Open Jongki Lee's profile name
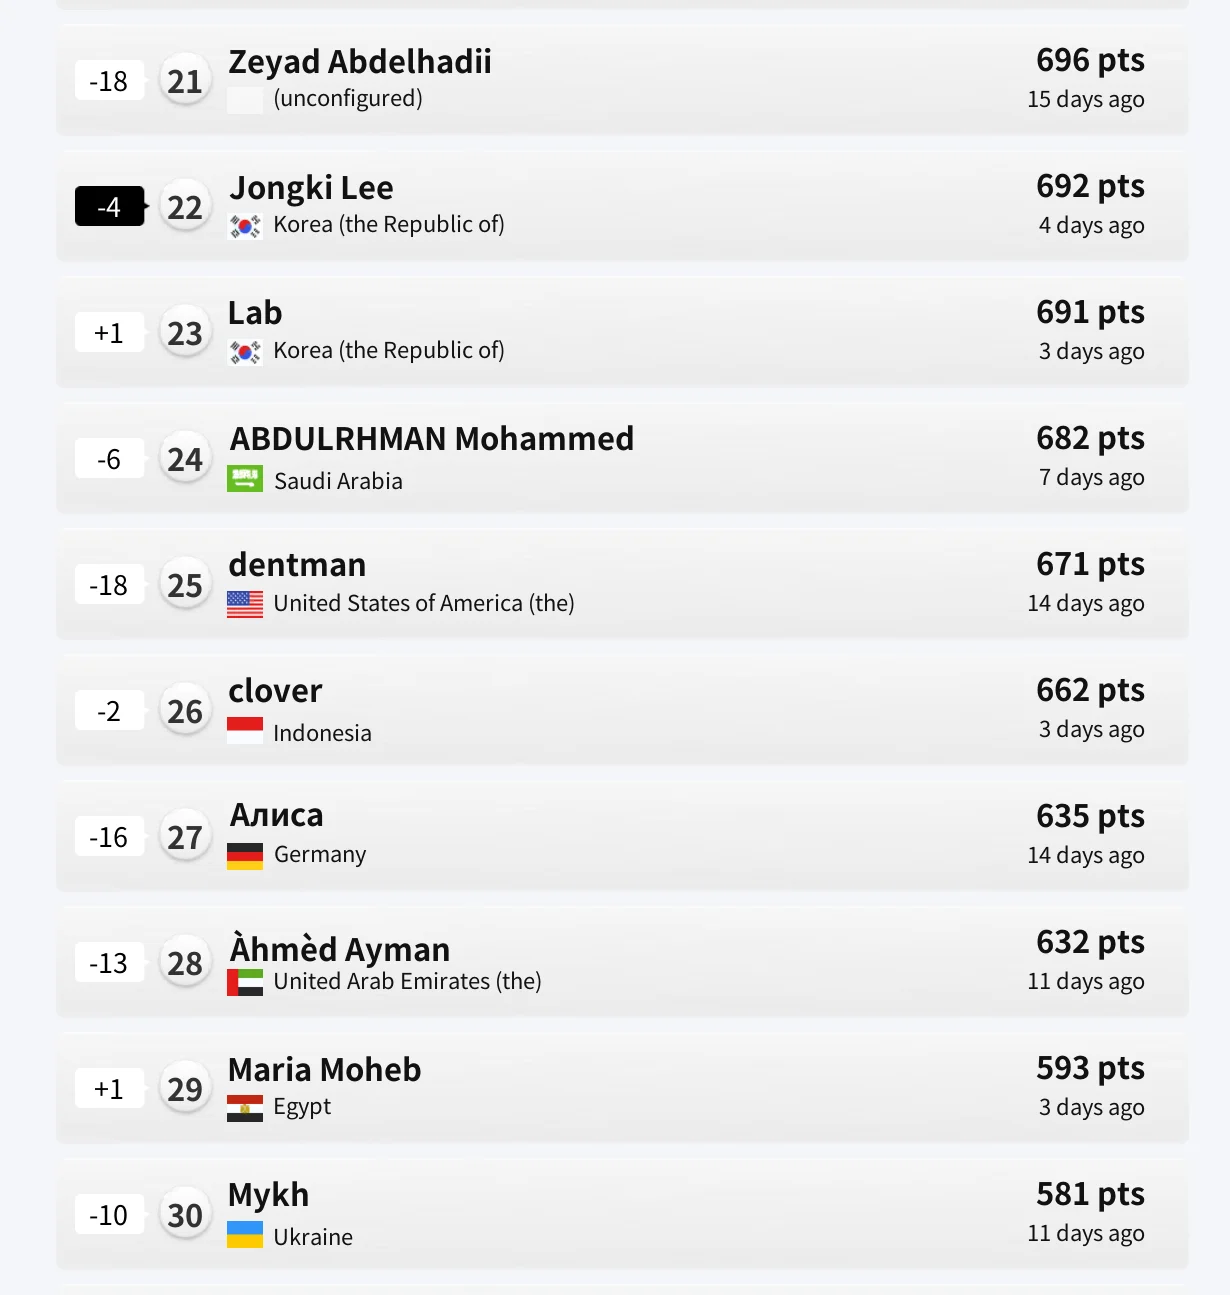The image size is (1230, 1295). point(311,188)
